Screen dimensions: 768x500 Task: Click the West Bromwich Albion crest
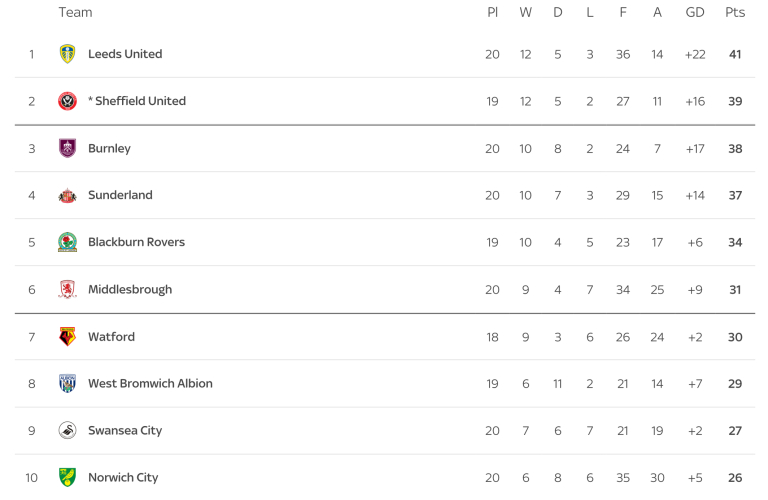click(x=67, y=384)
